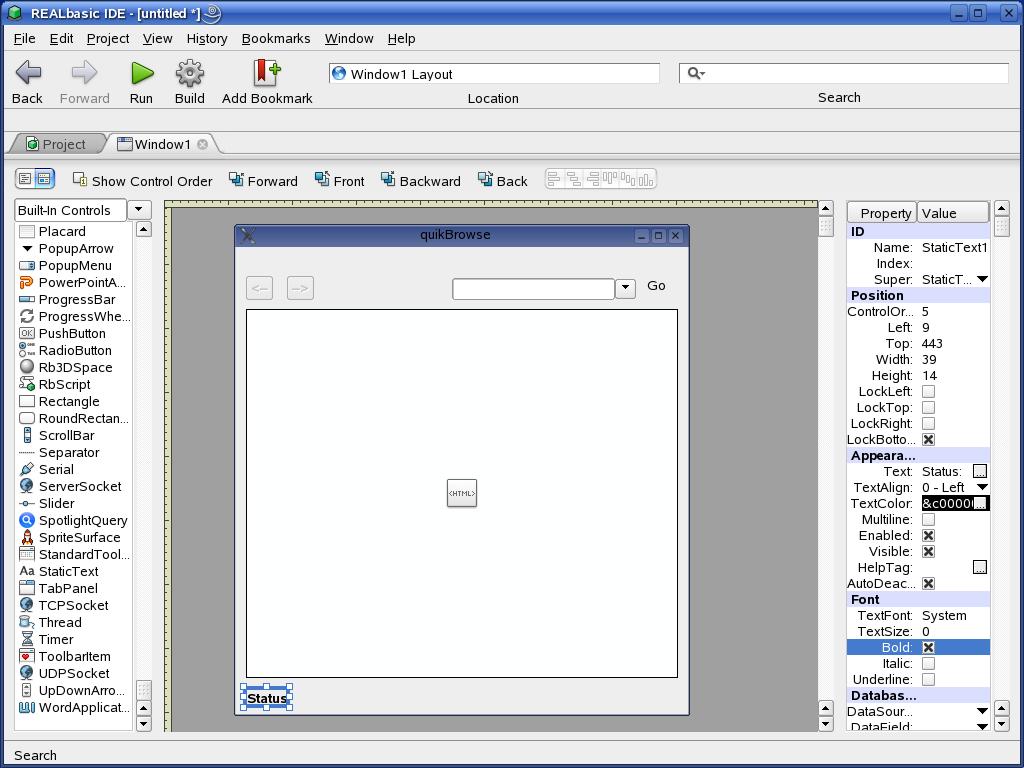Open the TextAlign dropdown

coord(982,487)
